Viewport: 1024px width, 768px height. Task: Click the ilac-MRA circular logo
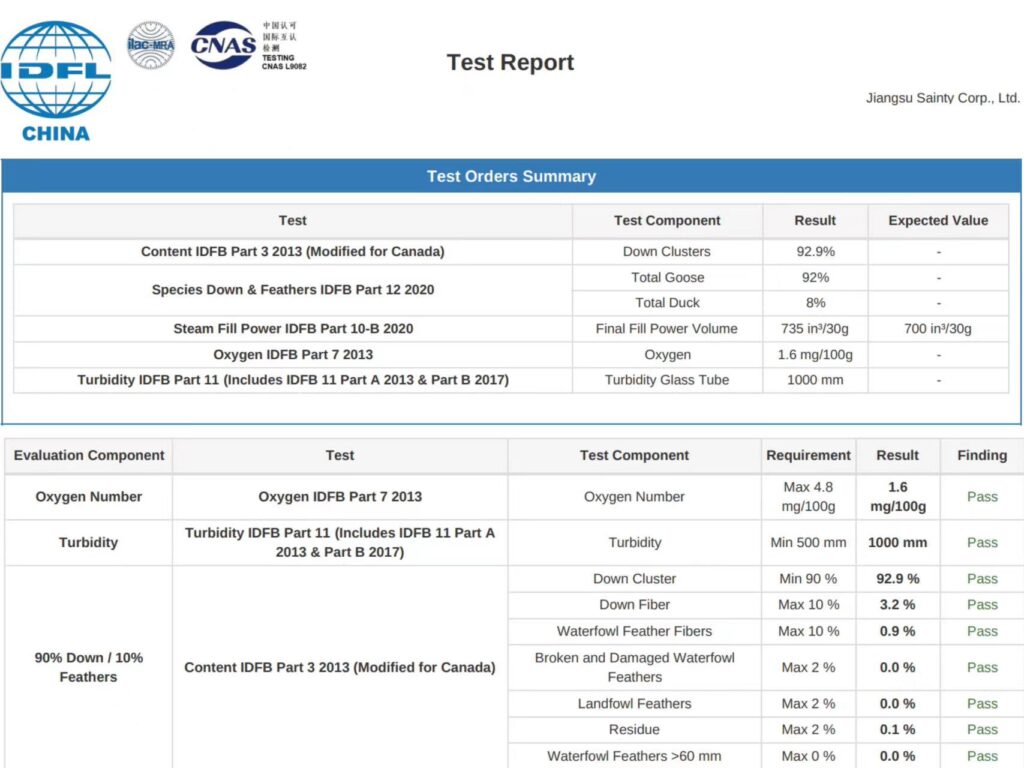(150, 45)
